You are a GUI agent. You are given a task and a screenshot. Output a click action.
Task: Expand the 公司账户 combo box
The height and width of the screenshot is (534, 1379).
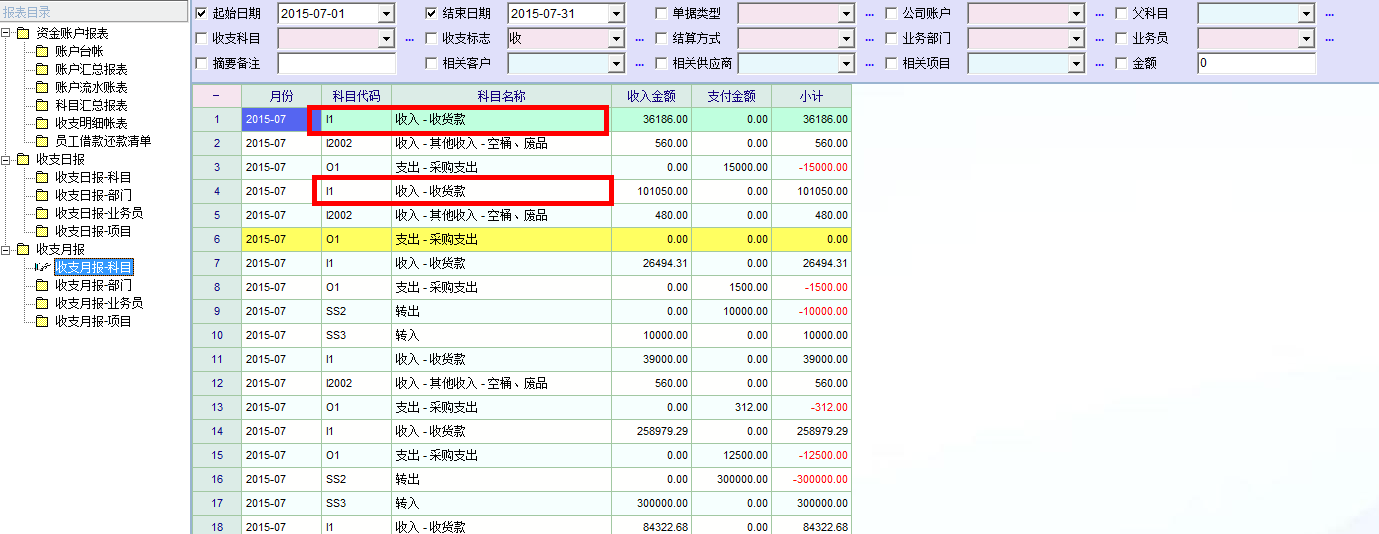click(1076, 14)
